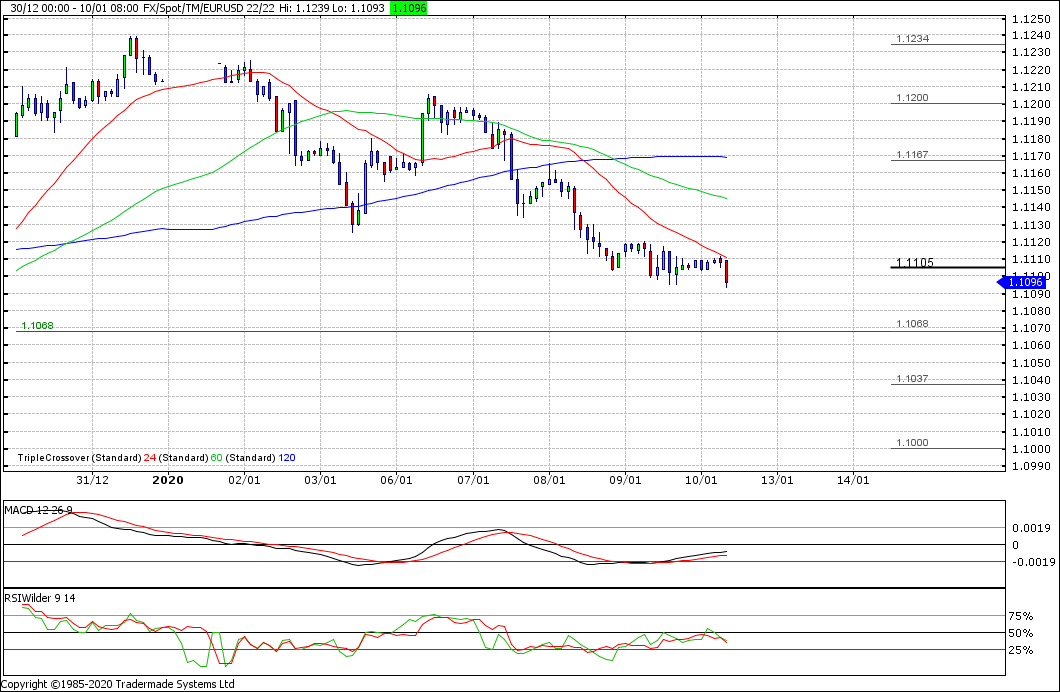Click the 13/01 date on time axis
The height and width of the screenshot is (692, 1060).
click(x=777, y=480)
